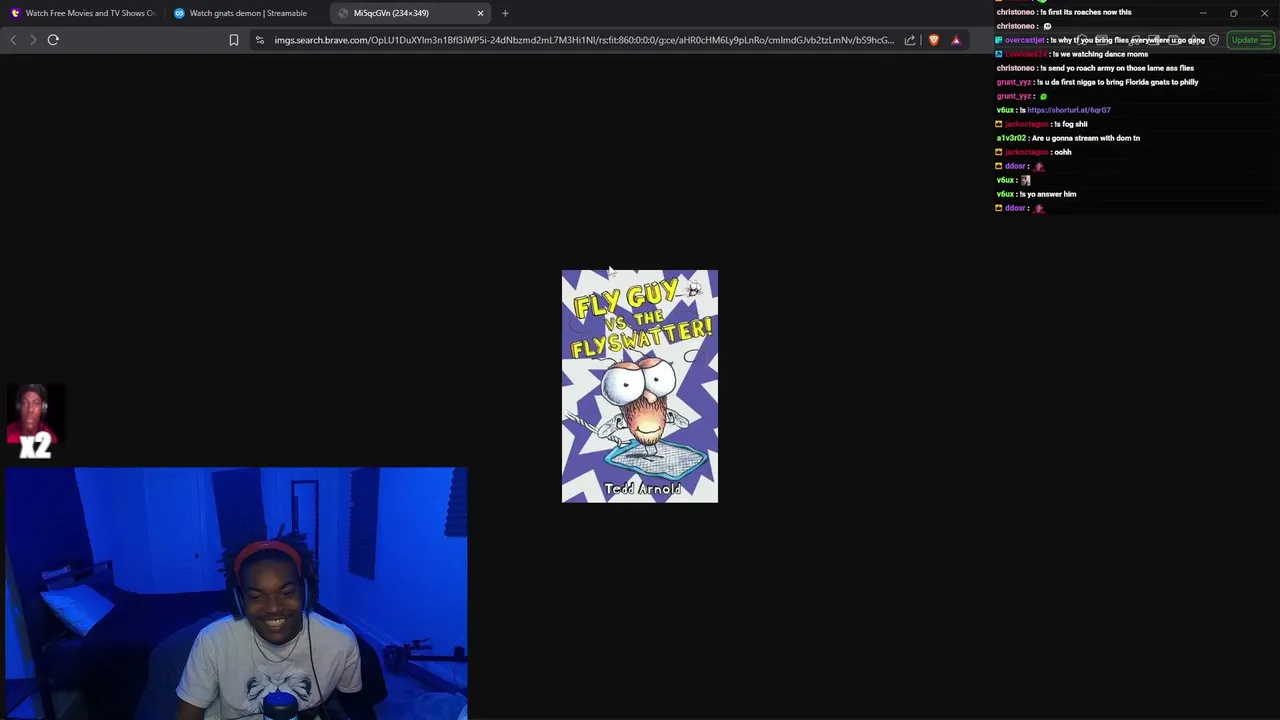Click chat message 'Is fog shii'
The height and width of the screenshot is (720, 1280).
(1071, 124)
